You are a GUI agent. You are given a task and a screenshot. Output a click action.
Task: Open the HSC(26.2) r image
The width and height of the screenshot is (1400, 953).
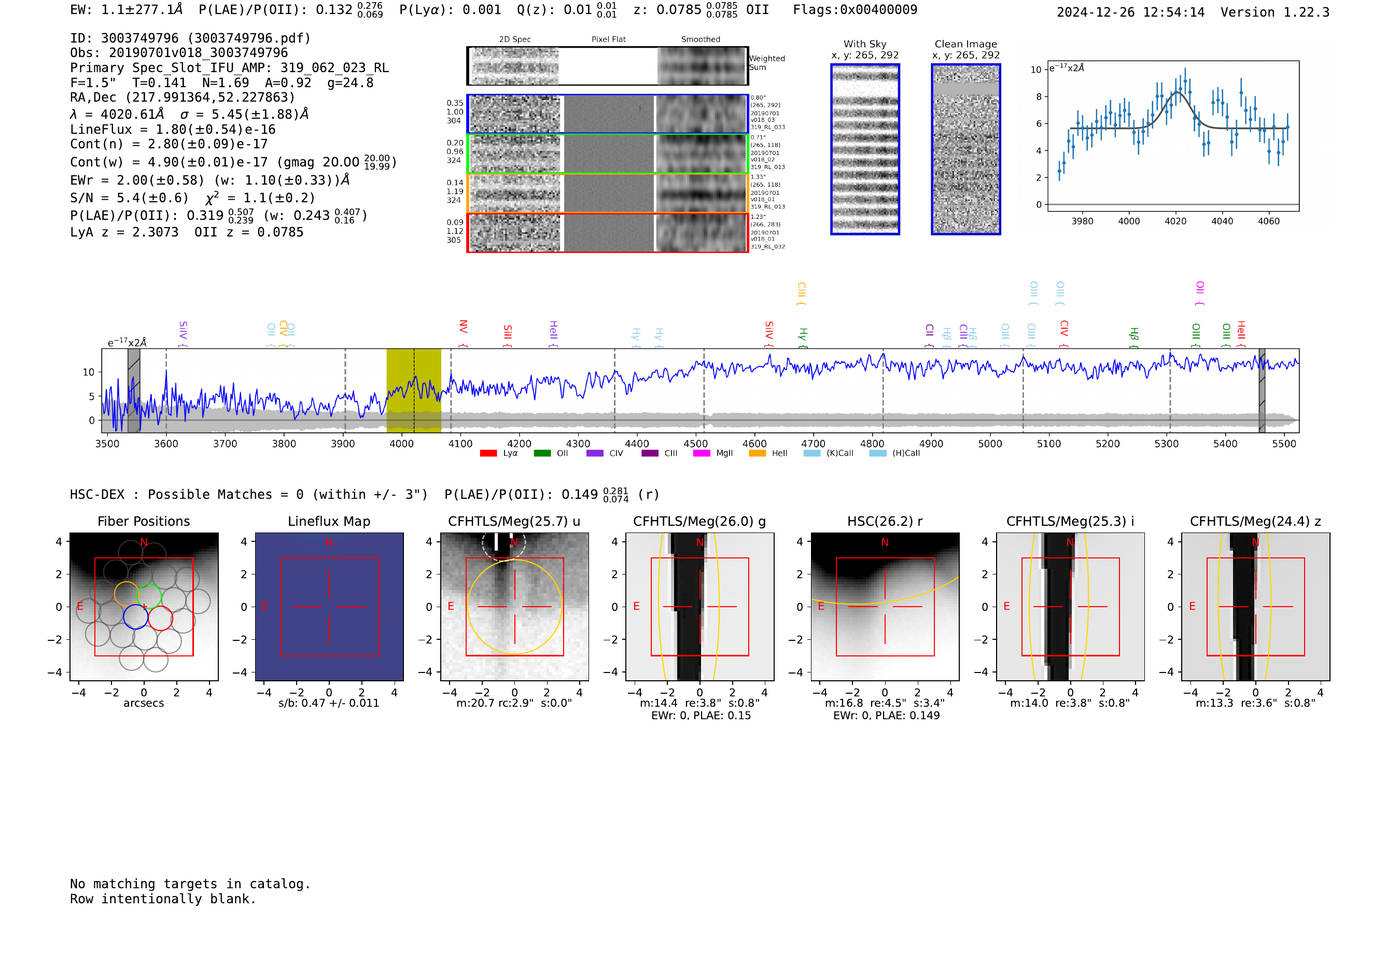tap(884, 606)
